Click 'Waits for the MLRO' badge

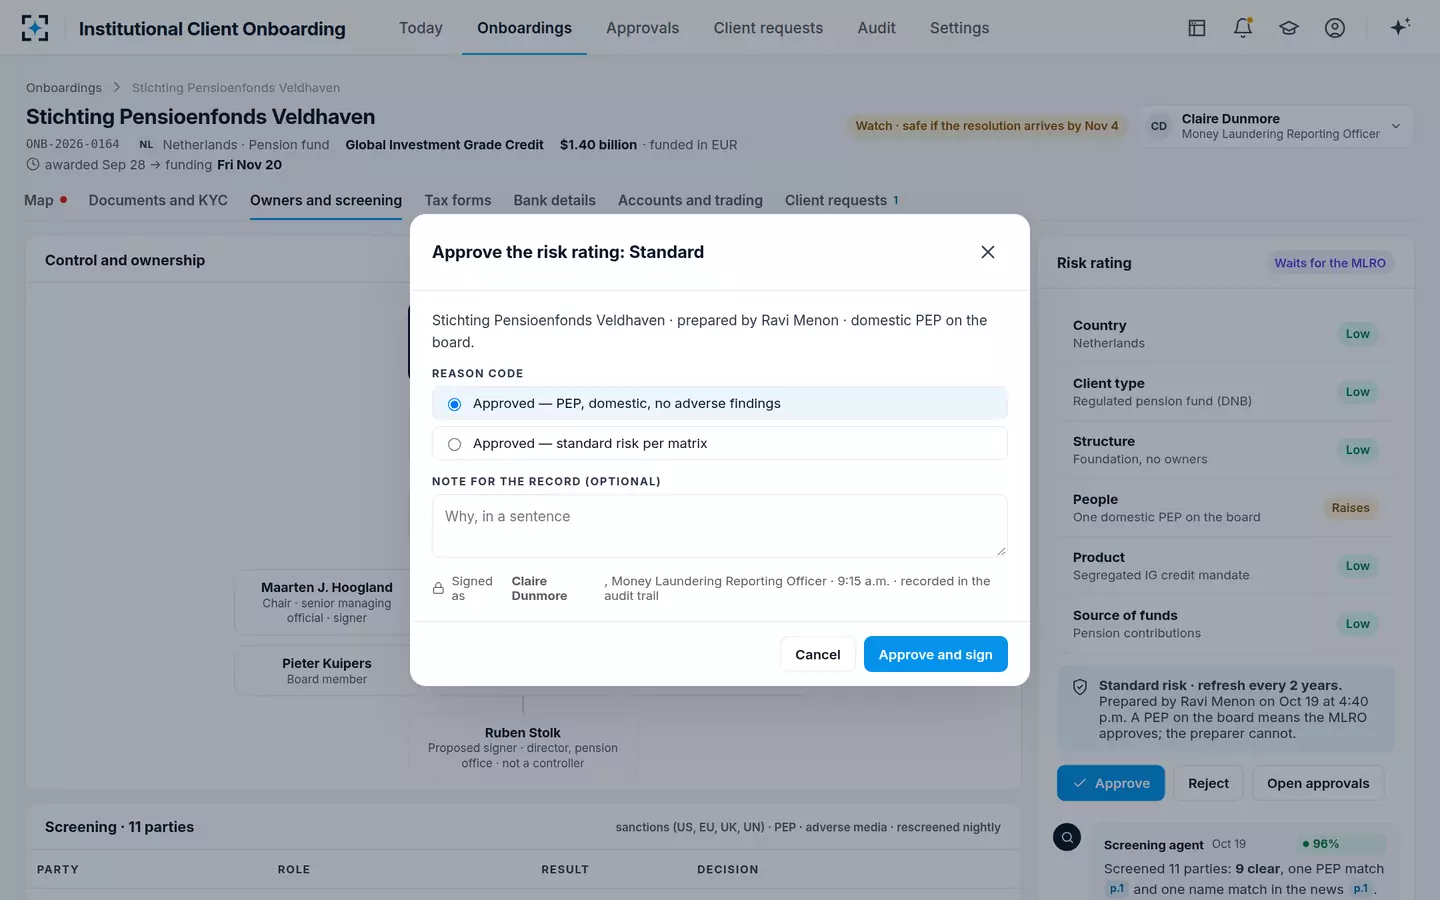click(x=1330, y=263)
